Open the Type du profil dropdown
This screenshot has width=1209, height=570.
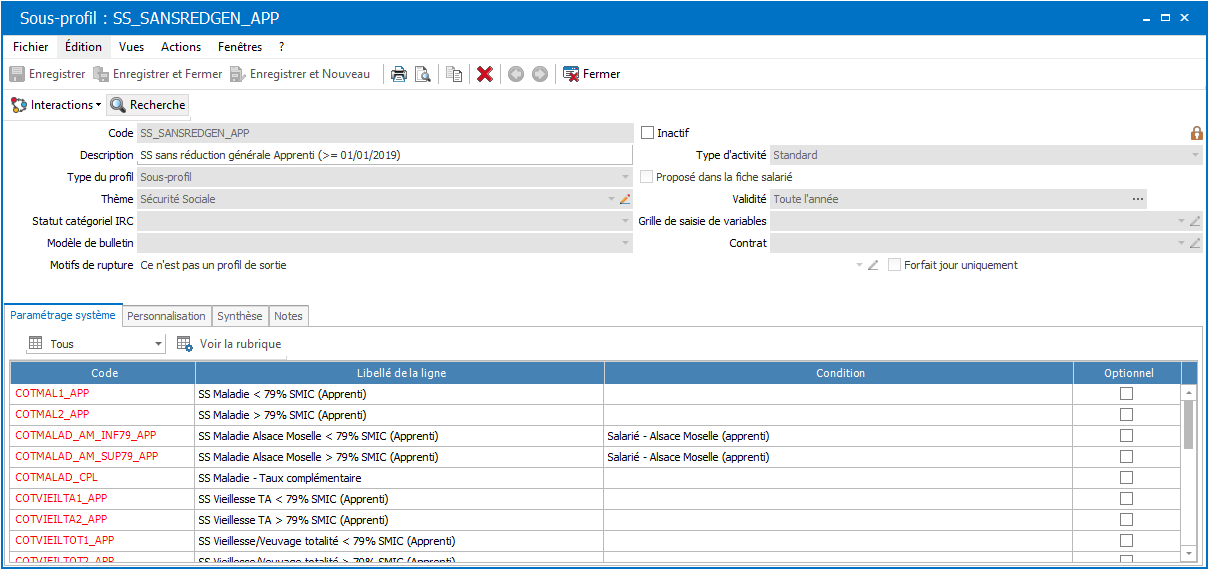(x=625, y=177)
